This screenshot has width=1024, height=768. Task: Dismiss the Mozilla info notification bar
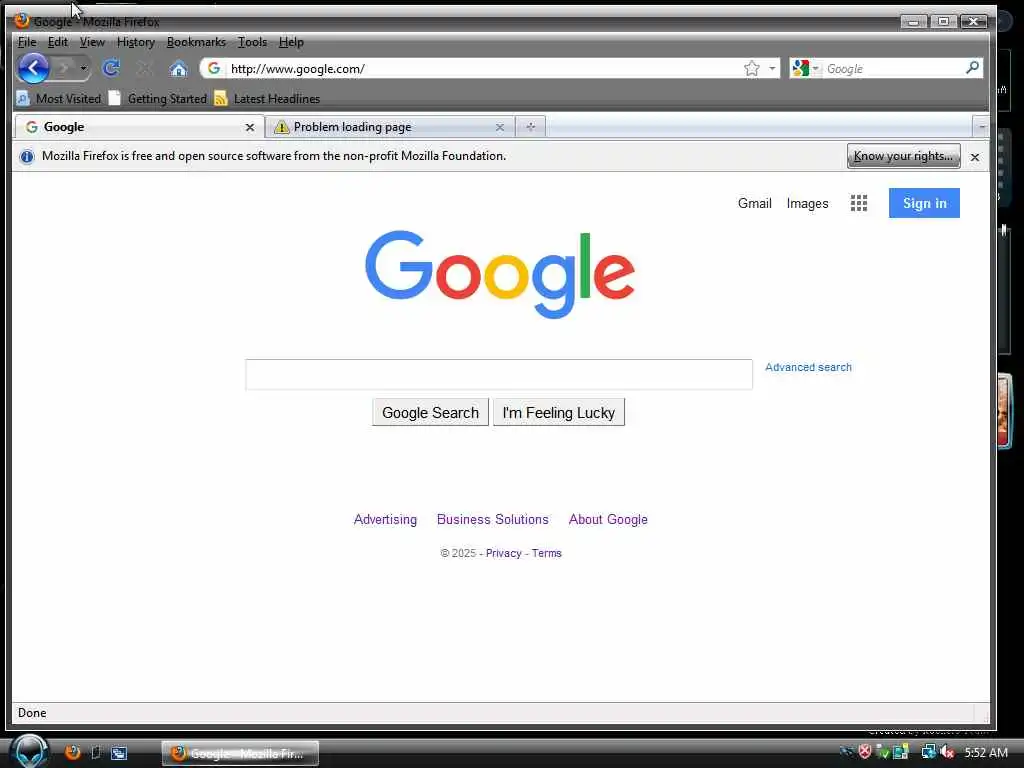(974, 157)
